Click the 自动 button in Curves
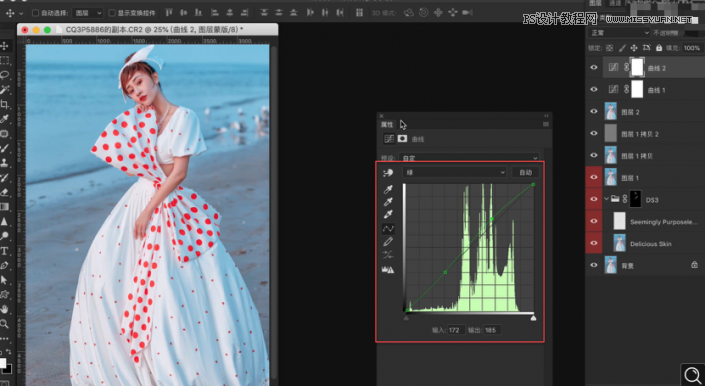The width and height of the screenshot is (705, 386). [x=526, y=172]
